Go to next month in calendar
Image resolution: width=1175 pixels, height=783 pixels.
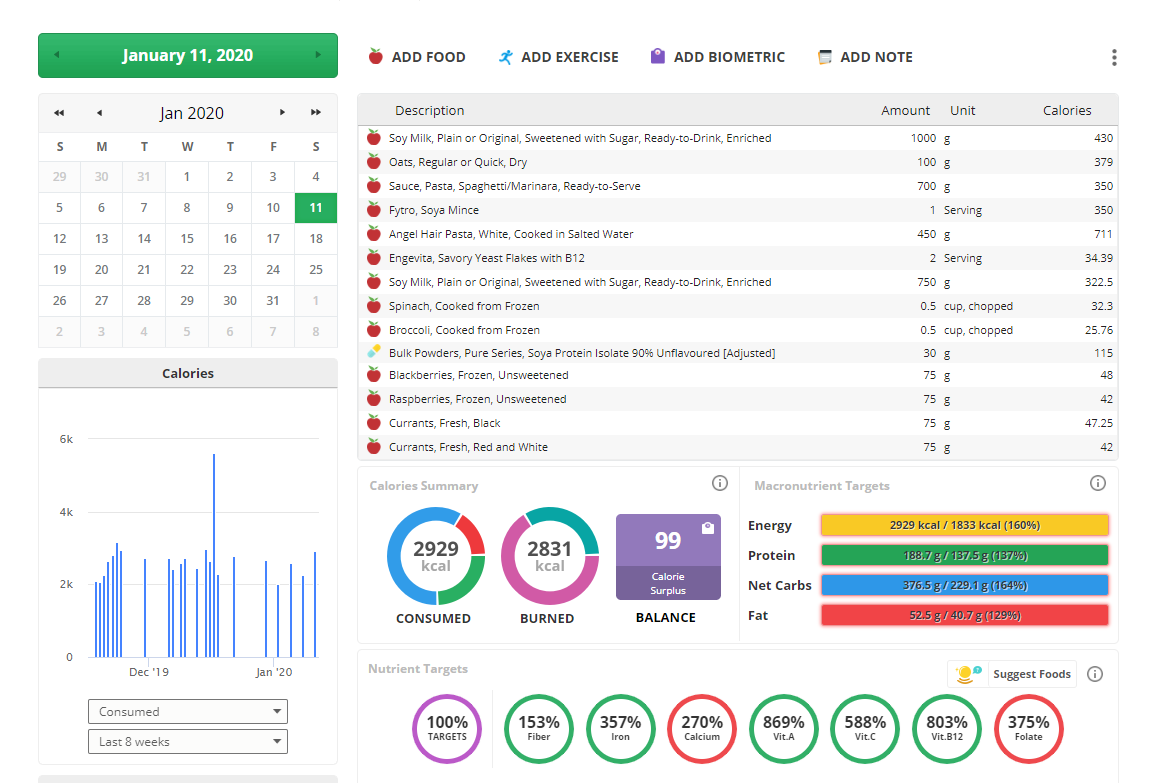pos(282,112)
